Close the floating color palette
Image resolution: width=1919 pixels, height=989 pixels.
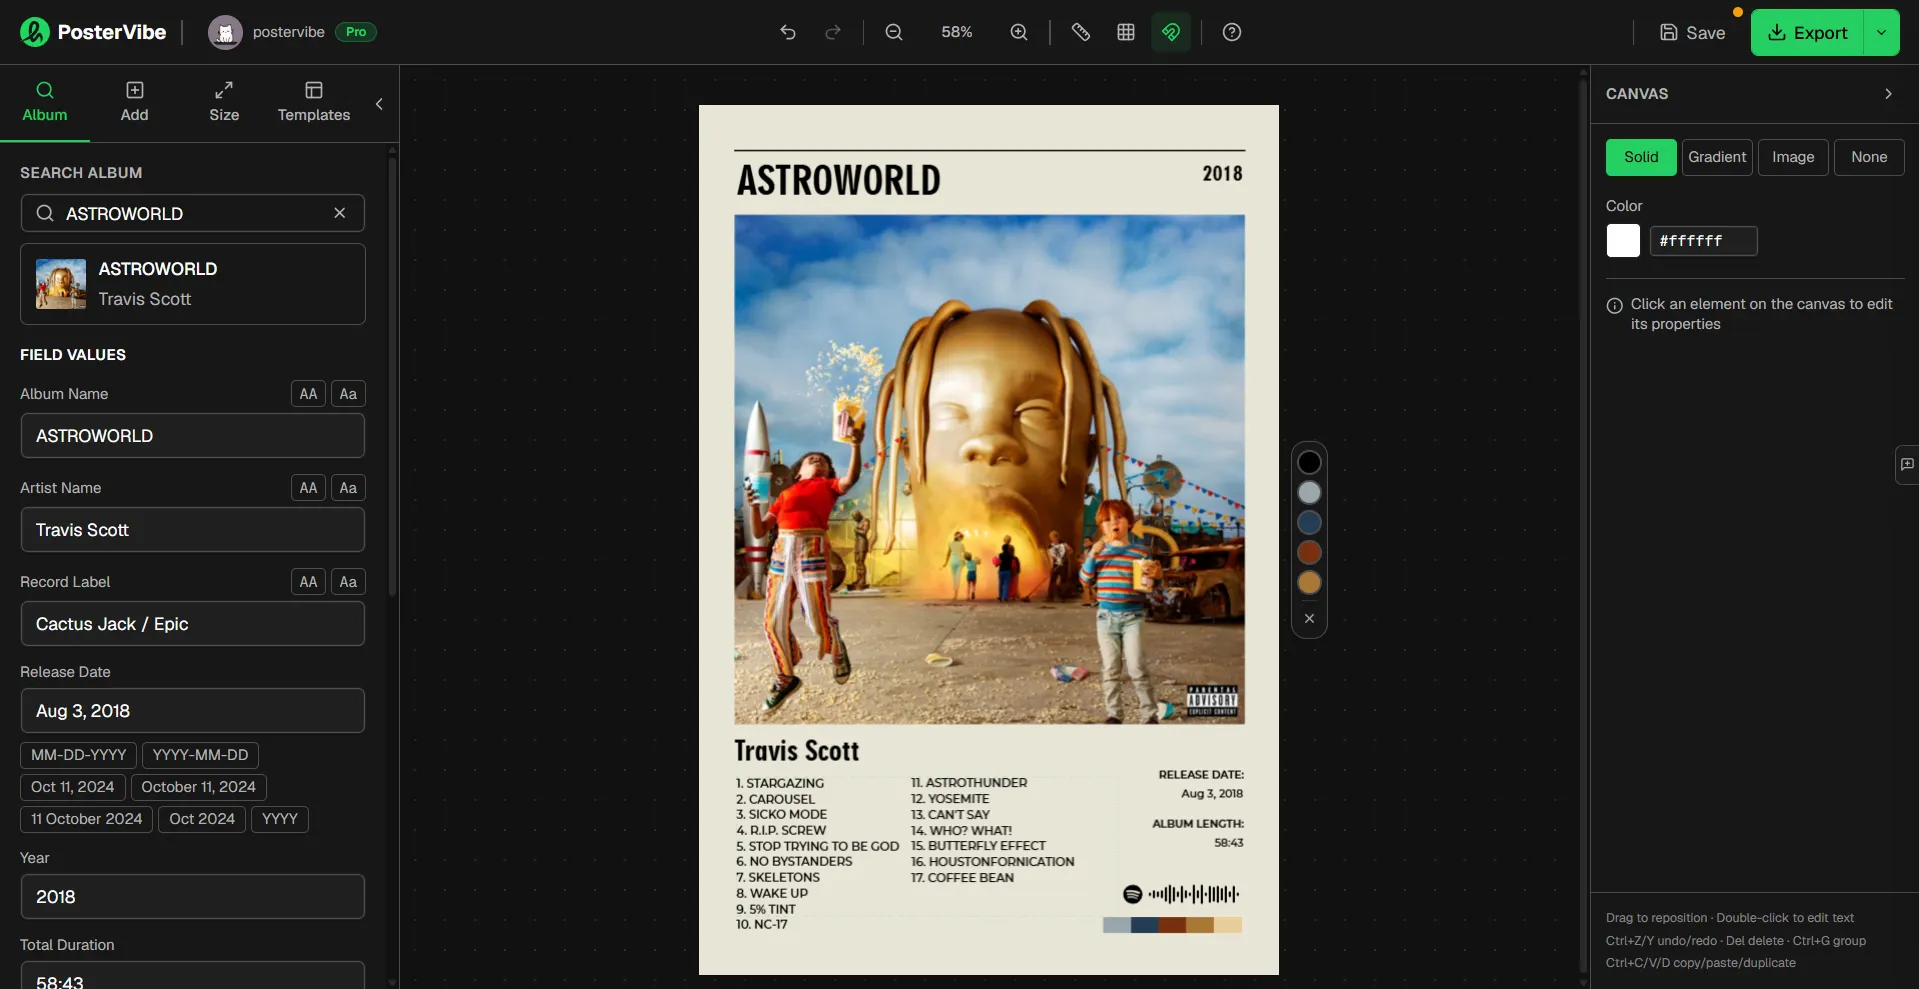click(x=1309, y=619)
